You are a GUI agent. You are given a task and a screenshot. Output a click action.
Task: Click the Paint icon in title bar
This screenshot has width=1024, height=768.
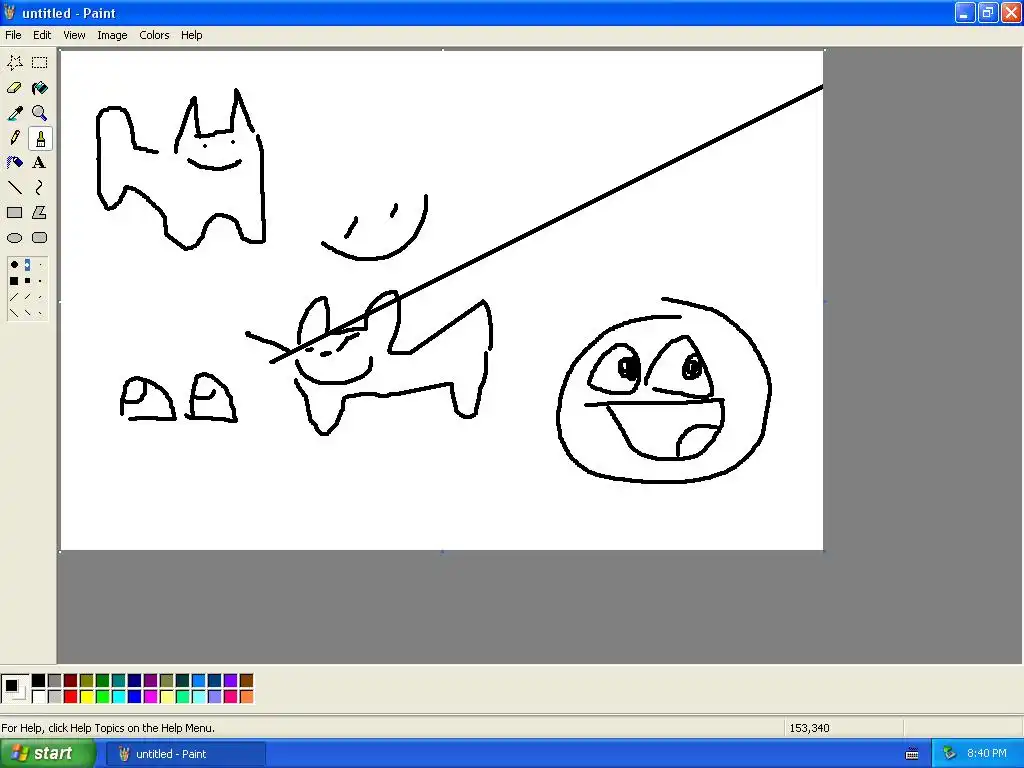(10, 12)
